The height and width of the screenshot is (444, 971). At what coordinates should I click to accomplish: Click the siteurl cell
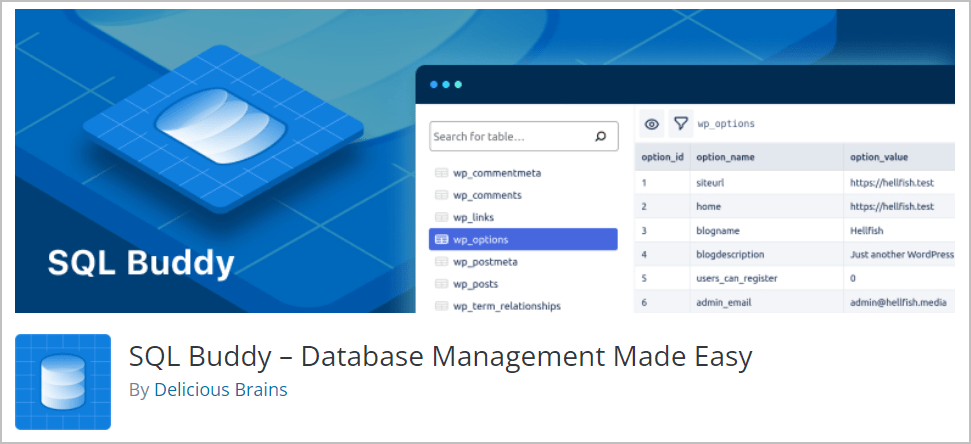click(767, 183)
